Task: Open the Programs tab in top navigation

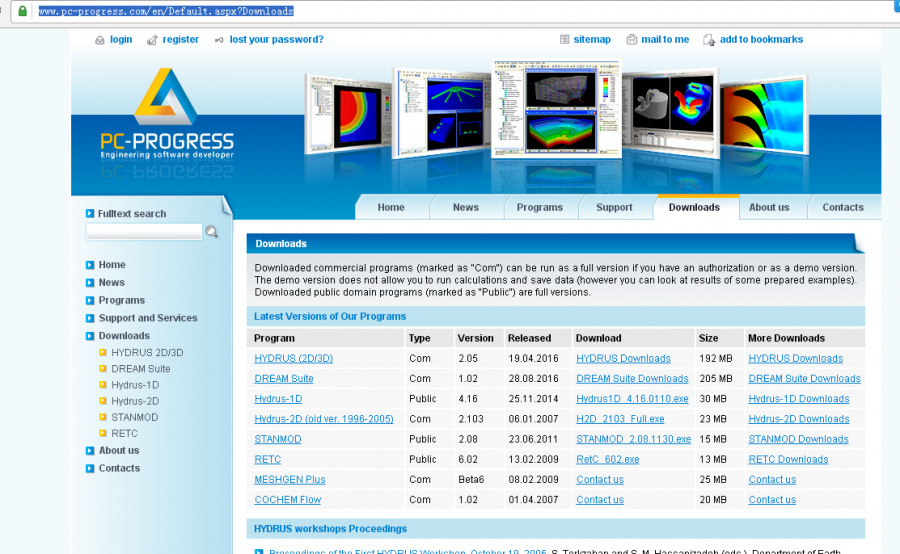Action: [x=540, y=207]
